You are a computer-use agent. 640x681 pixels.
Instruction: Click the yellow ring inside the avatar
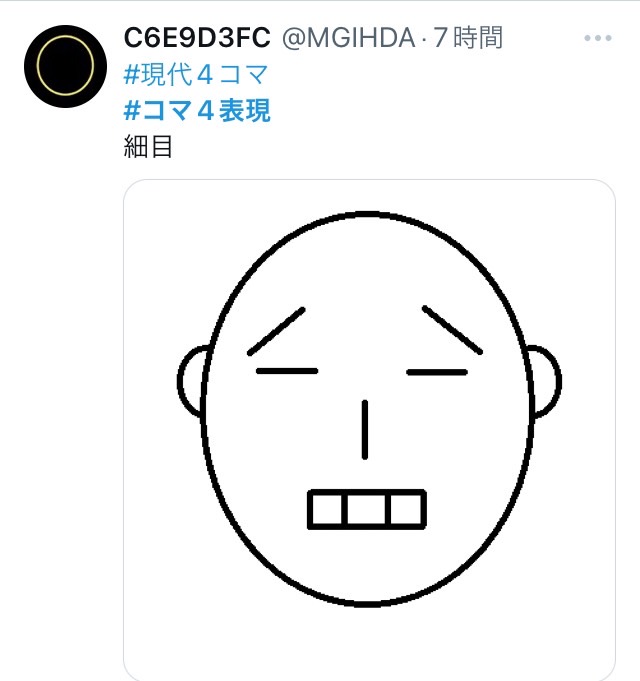pyautogui.click(x=65, y=66)
